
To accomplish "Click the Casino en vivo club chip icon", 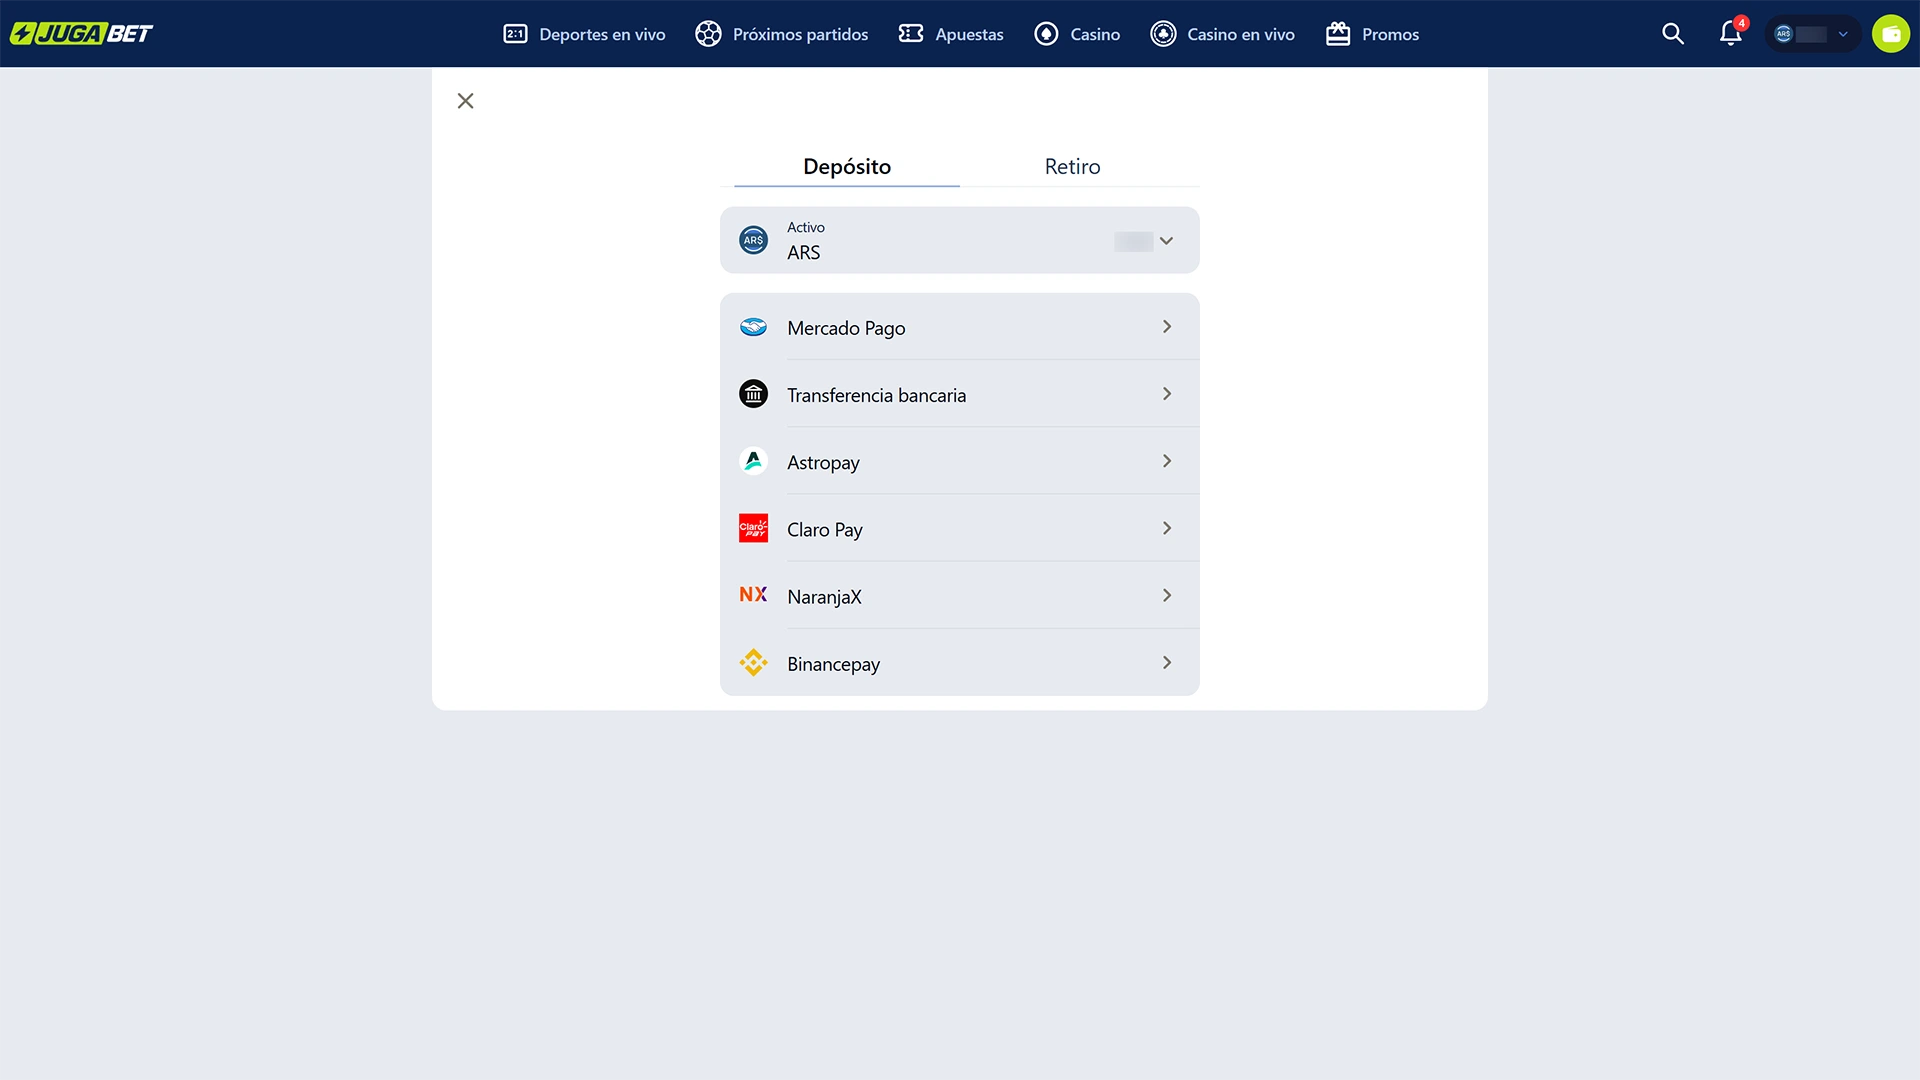I will [1163, 34].
